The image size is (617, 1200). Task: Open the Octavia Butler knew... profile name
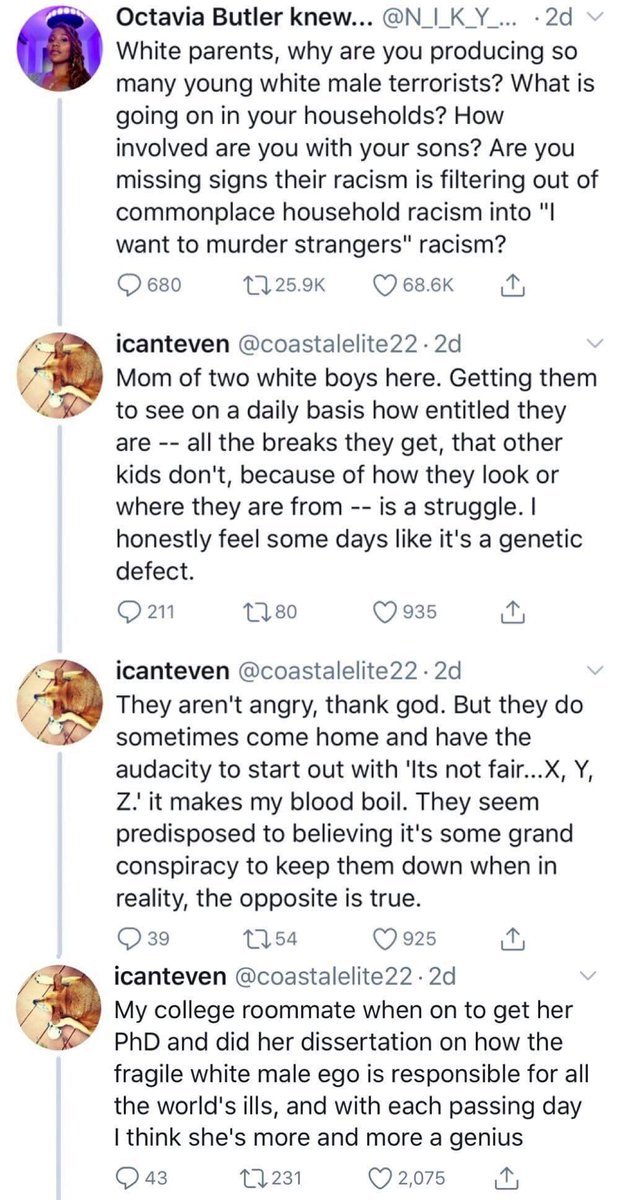tap(223, 16)
